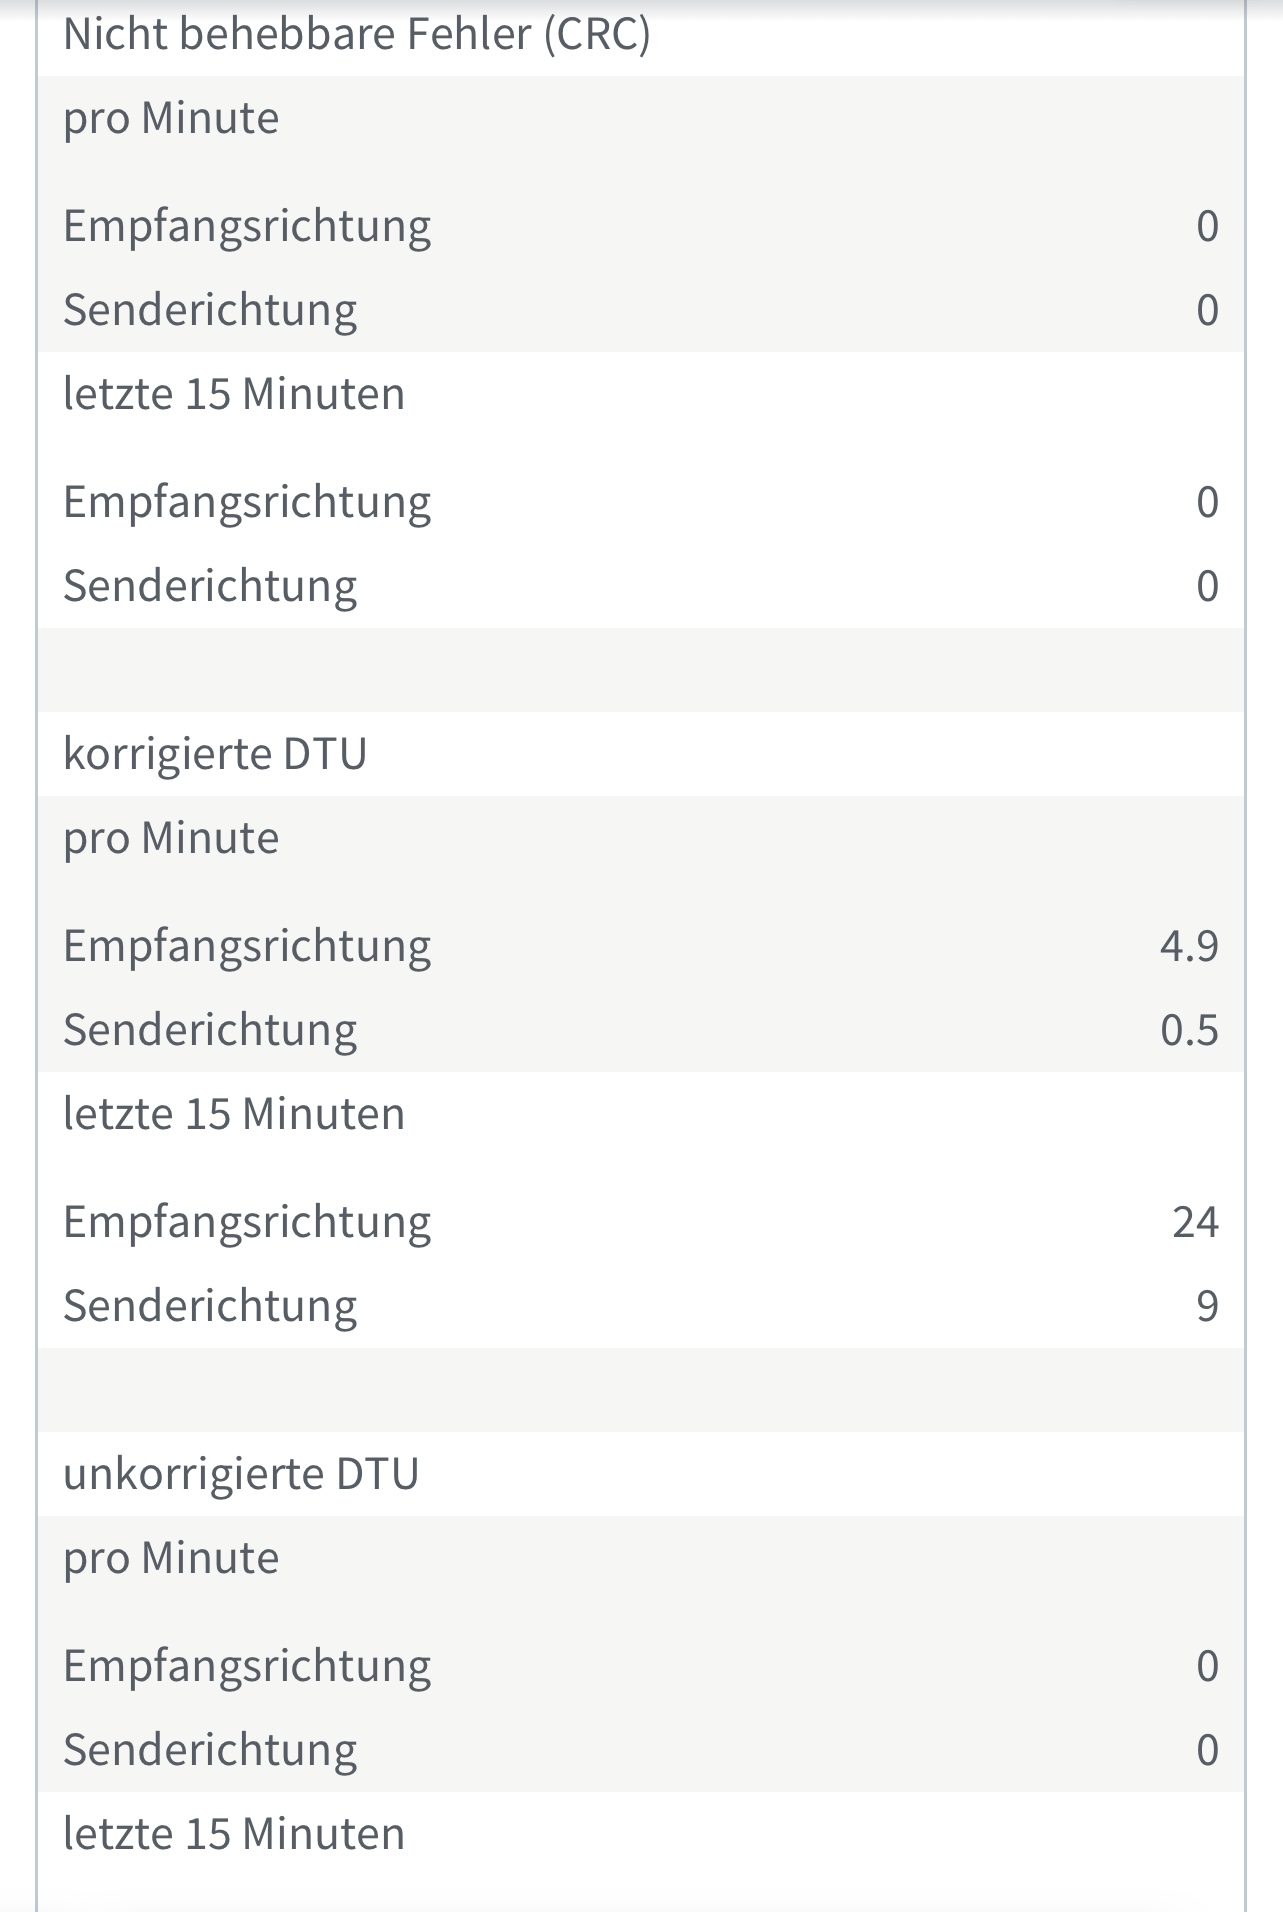
Task: Click Senderichtung in the 'unkorrigierte DTU' section
Action: tap(210, 1750)
